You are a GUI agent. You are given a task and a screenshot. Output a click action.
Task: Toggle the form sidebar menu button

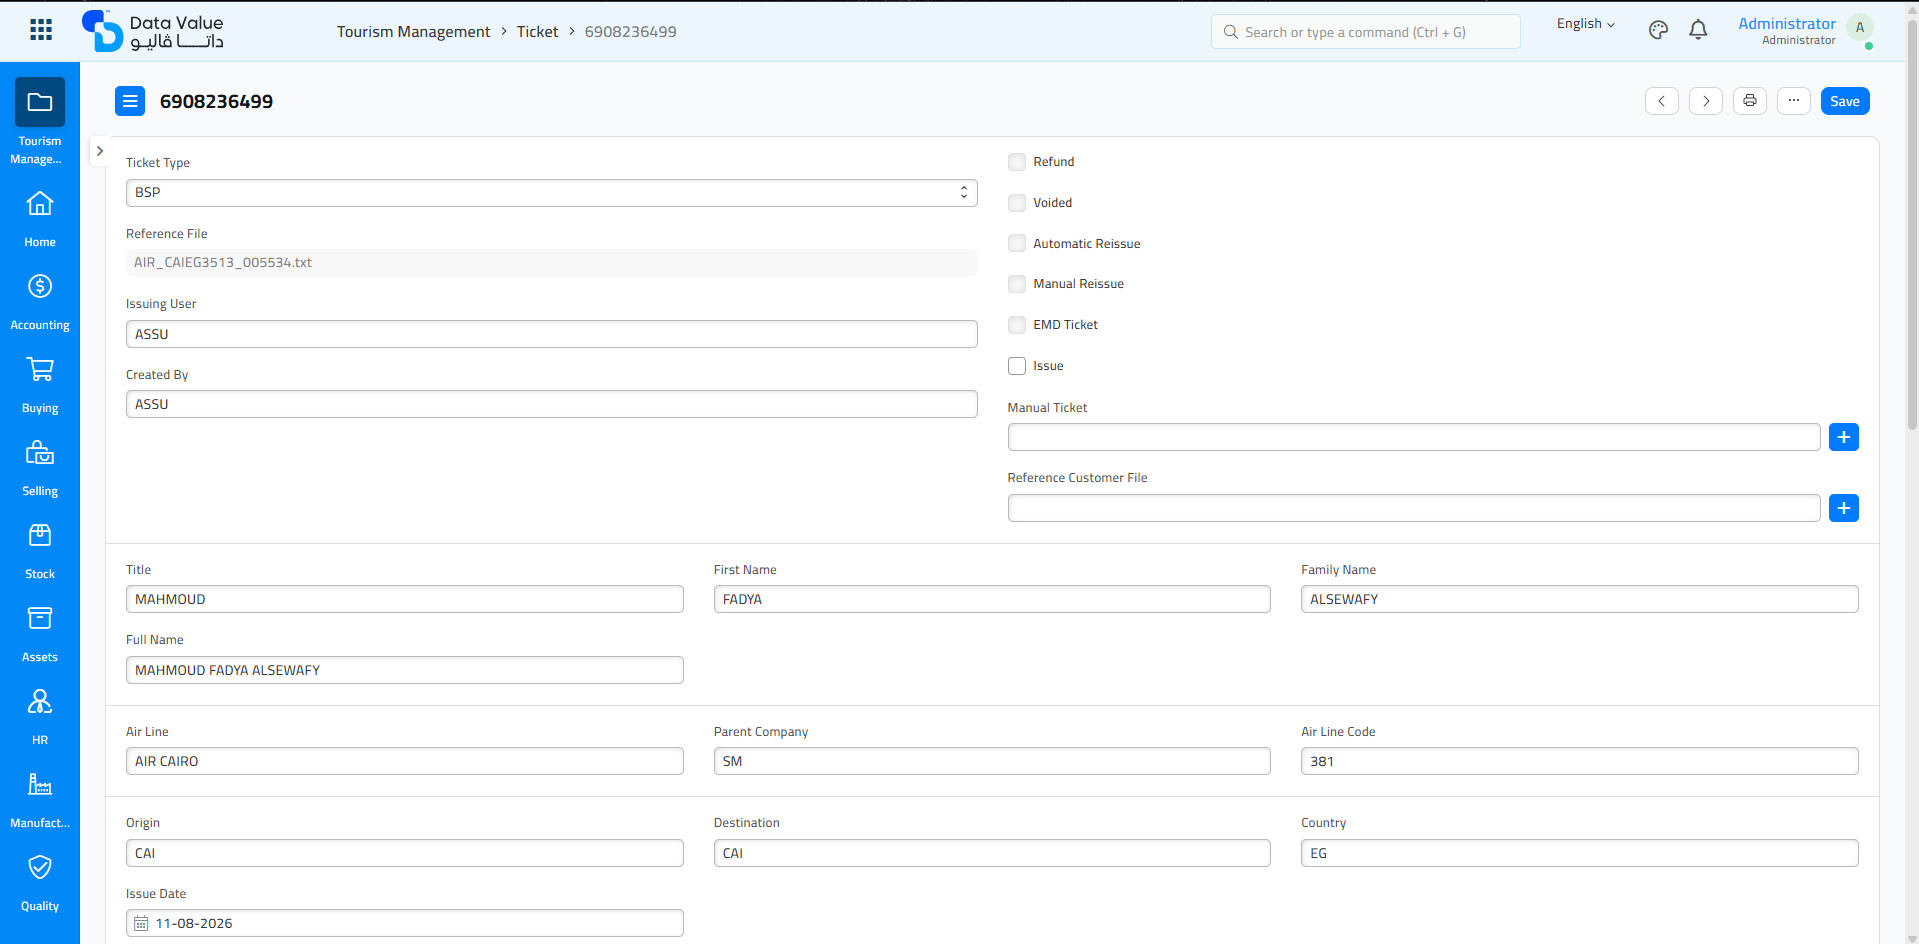tap(130, 101)
